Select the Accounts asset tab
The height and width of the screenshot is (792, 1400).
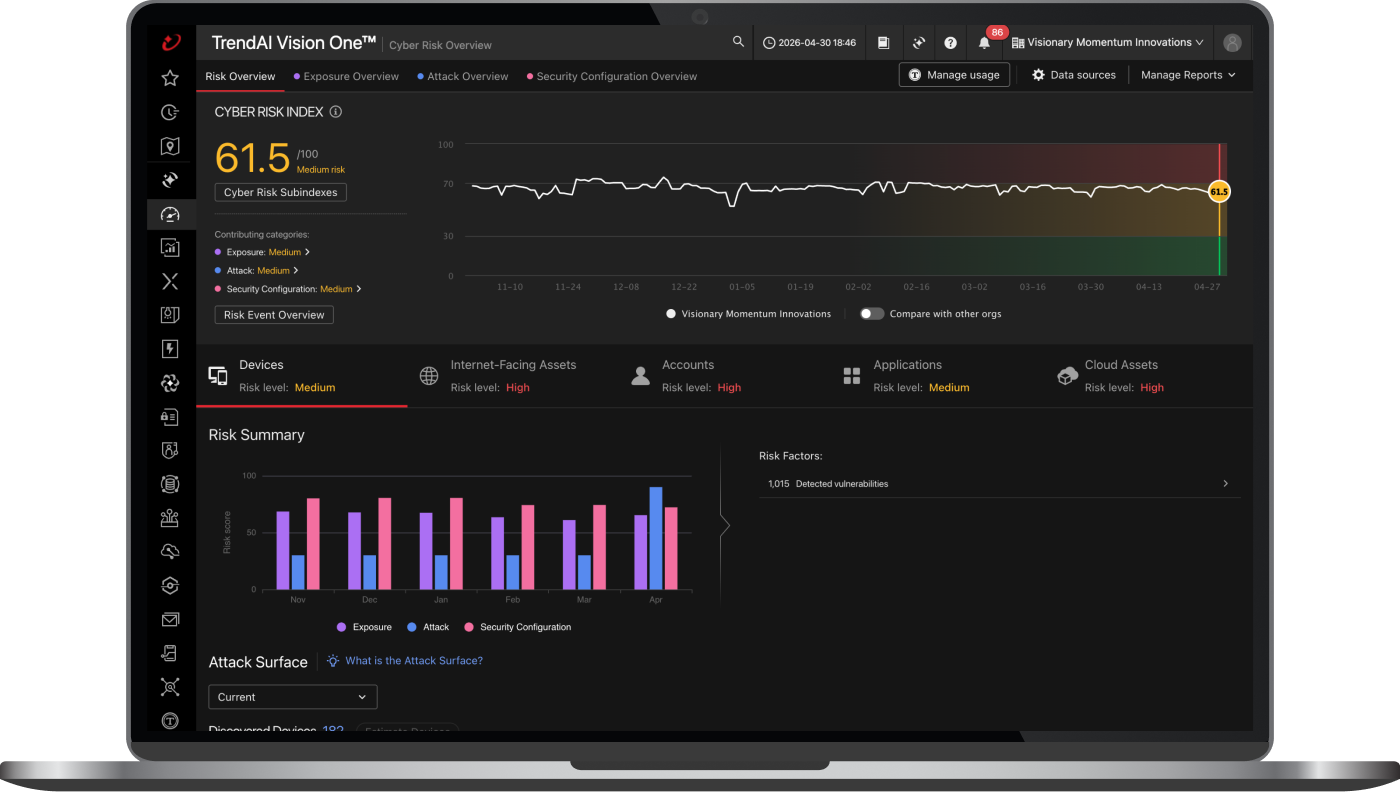pyautogui.click(x=725, y=376)
